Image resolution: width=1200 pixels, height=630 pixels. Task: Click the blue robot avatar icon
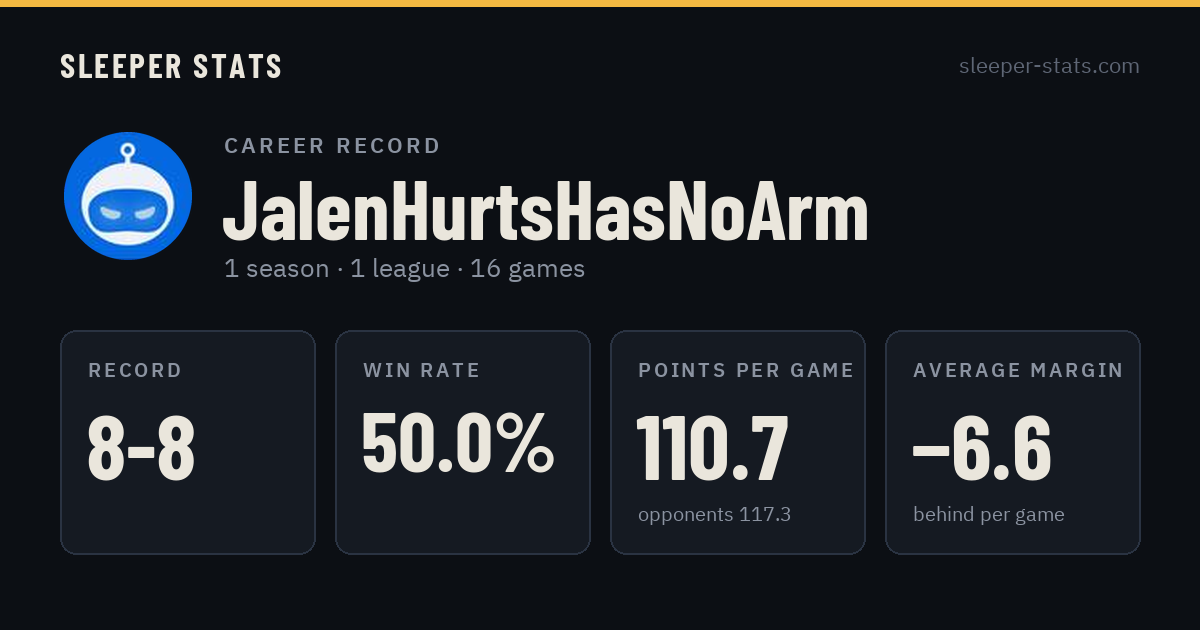pyautogui.click(x=128, y=196)
